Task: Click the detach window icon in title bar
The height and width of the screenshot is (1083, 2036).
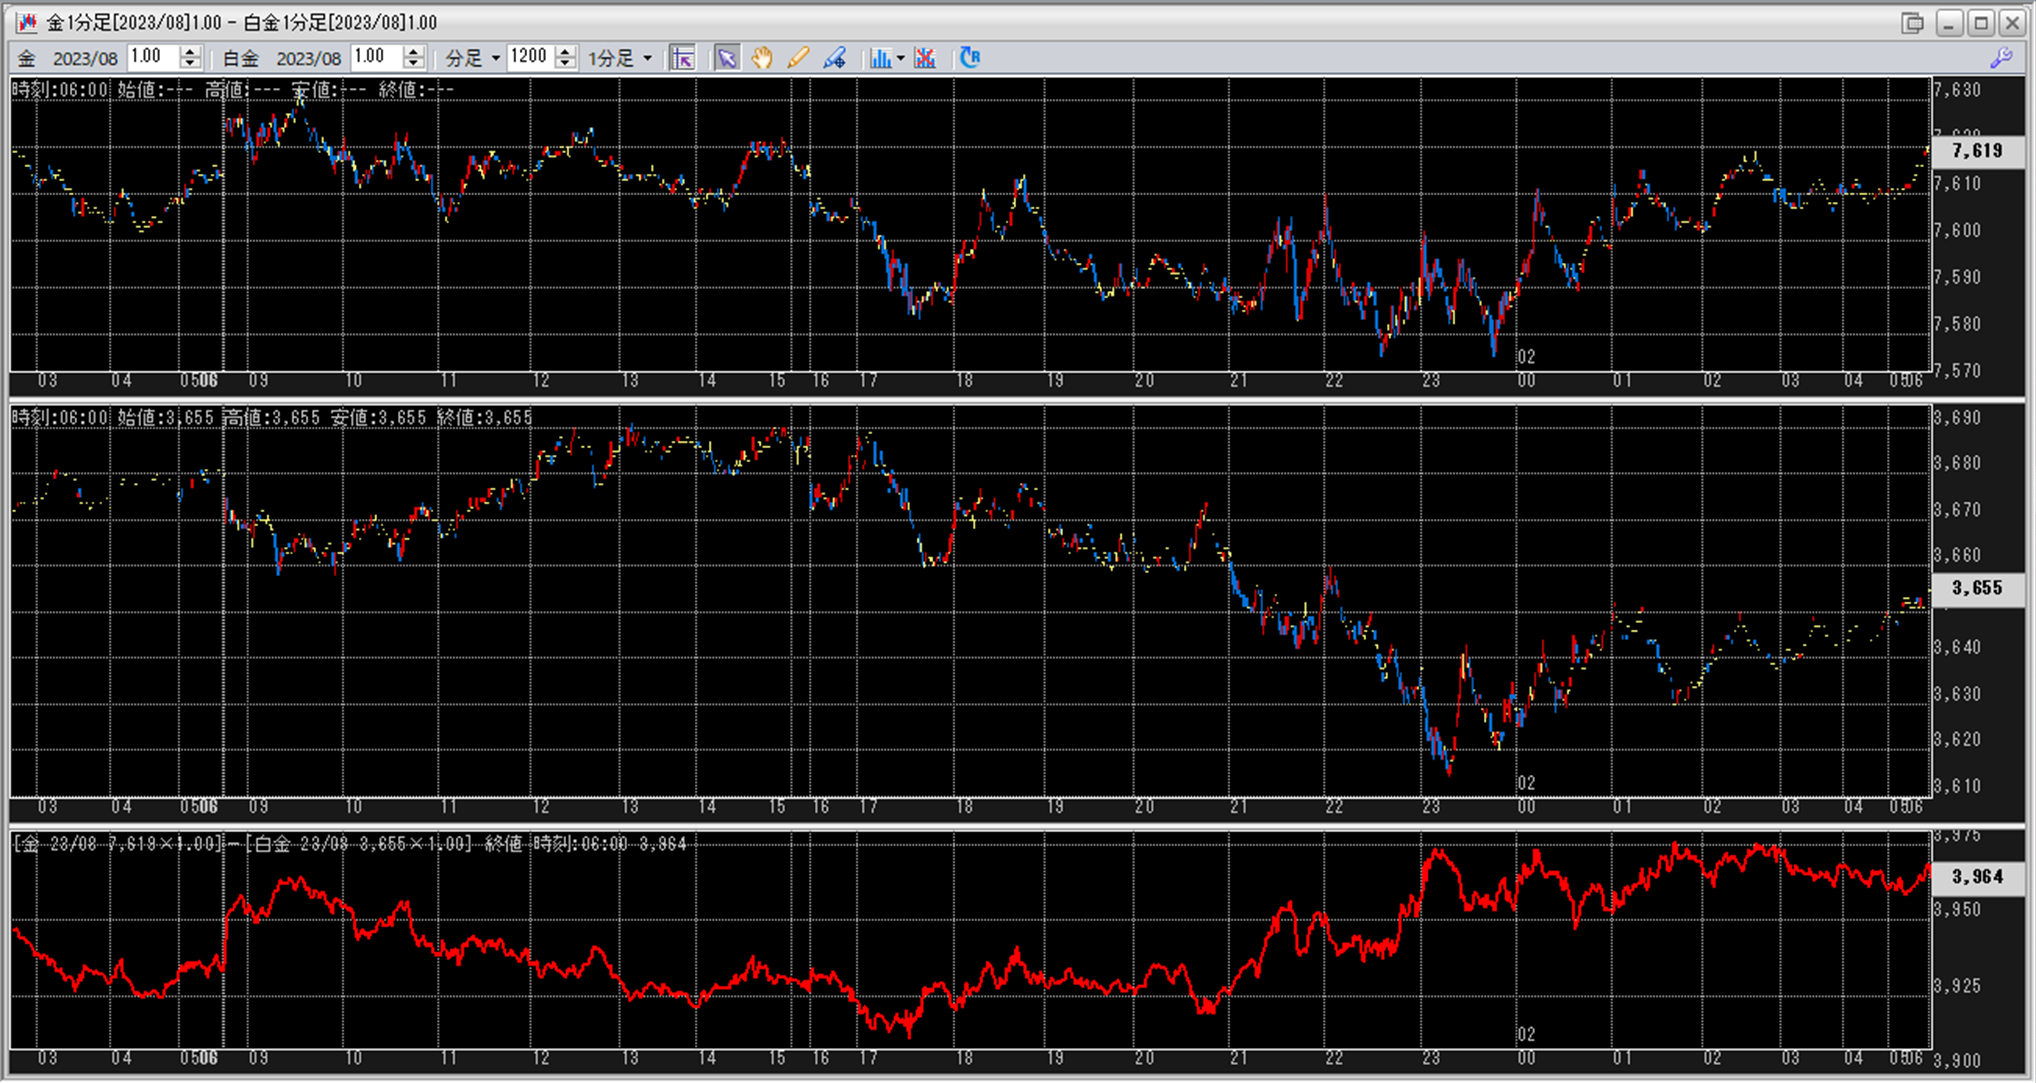Action: [x=1912, y=22]
